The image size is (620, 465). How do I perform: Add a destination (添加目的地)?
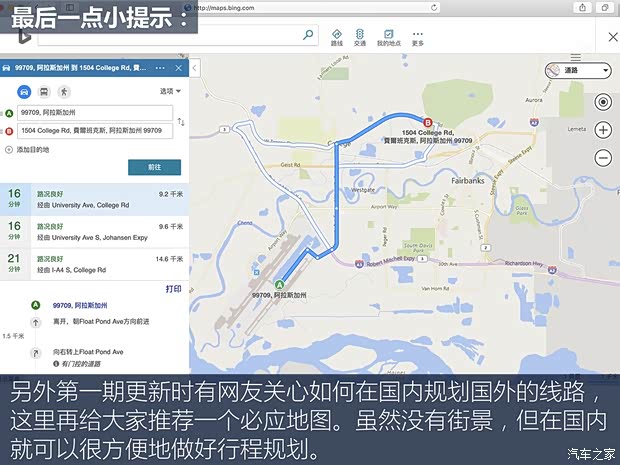[27, 149]
